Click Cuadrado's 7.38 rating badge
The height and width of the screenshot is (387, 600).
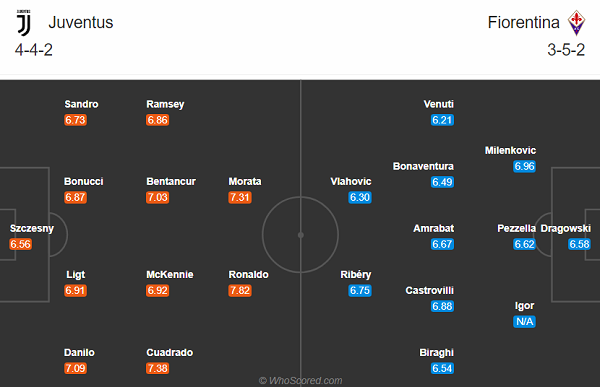pos(158,368)
